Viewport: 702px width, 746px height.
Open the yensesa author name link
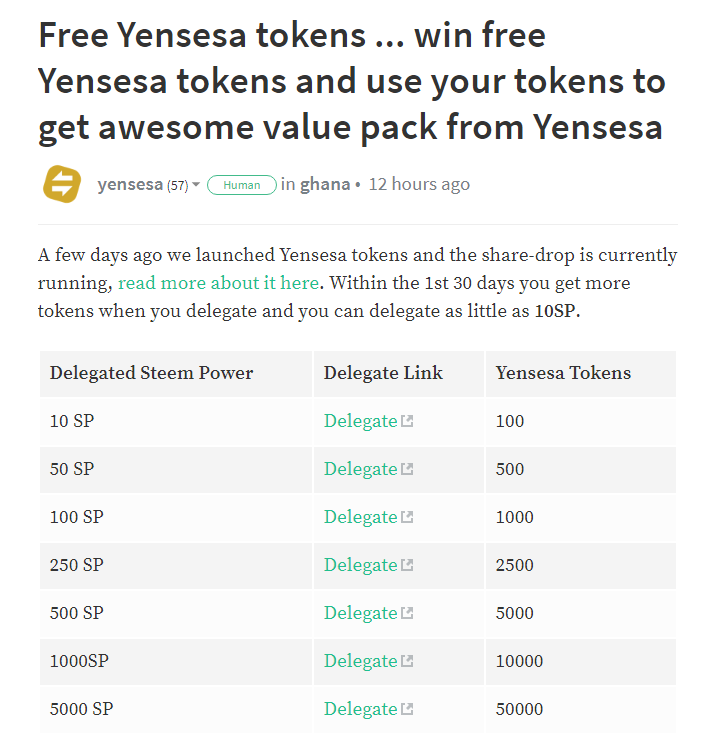point(130,184)
